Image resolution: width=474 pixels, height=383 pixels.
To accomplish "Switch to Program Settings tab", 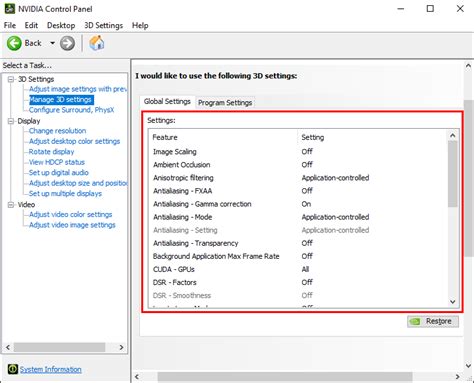I will coord(225,103).
